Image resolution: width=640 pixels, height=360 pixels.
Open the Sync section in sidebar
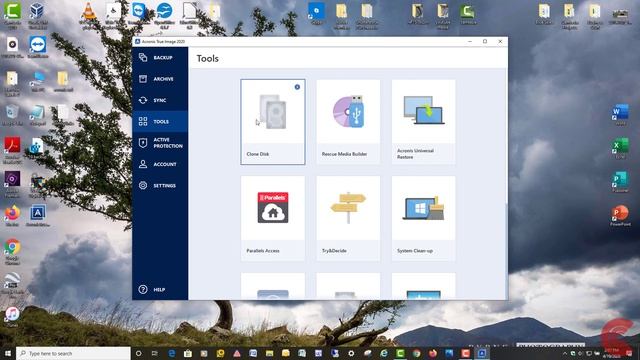pyautogui.click(x=160, y=100)
